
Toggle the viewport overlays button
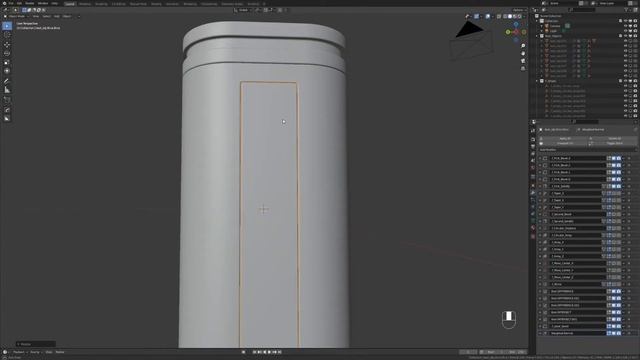point(488,16)
